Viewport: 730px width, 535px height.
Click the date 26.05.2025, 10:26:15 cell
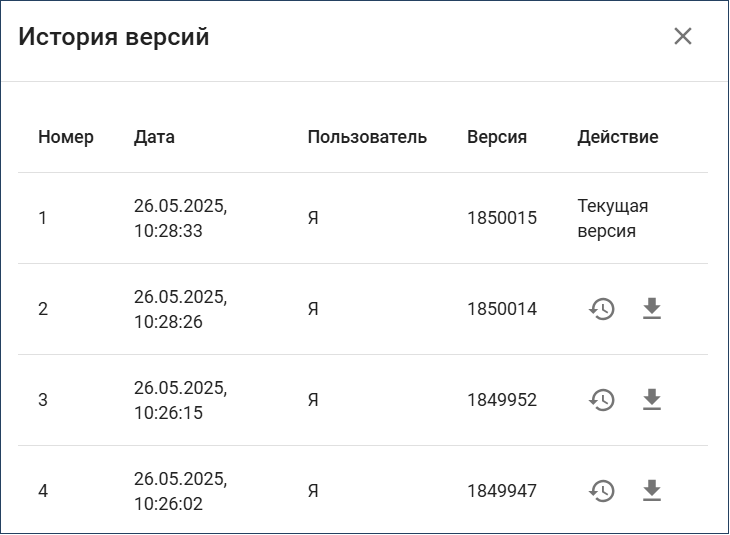coord(181,400)
